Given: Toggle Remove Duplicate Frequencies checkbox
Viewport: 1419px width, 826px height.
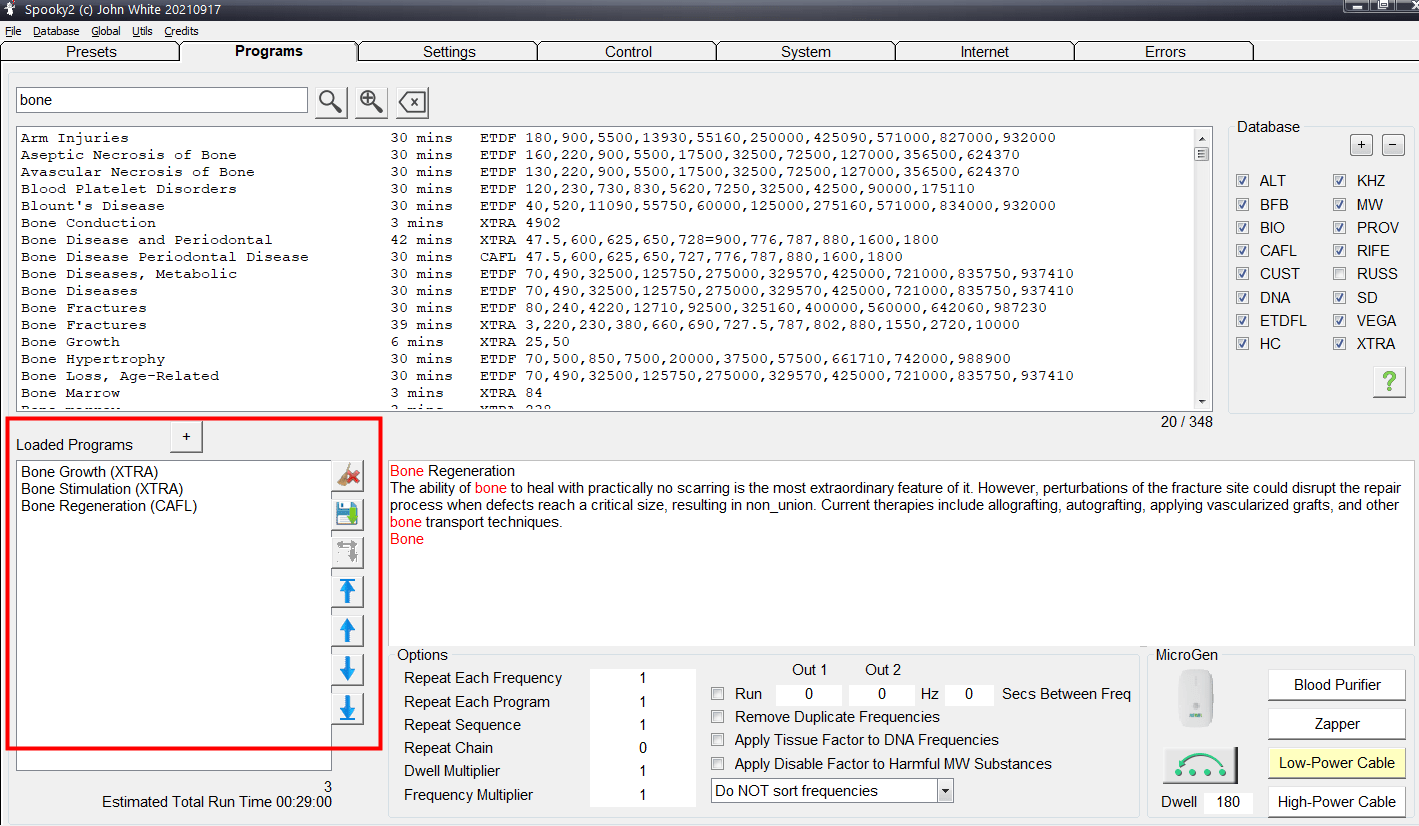Looking at the screenshot, I should 717,717.
